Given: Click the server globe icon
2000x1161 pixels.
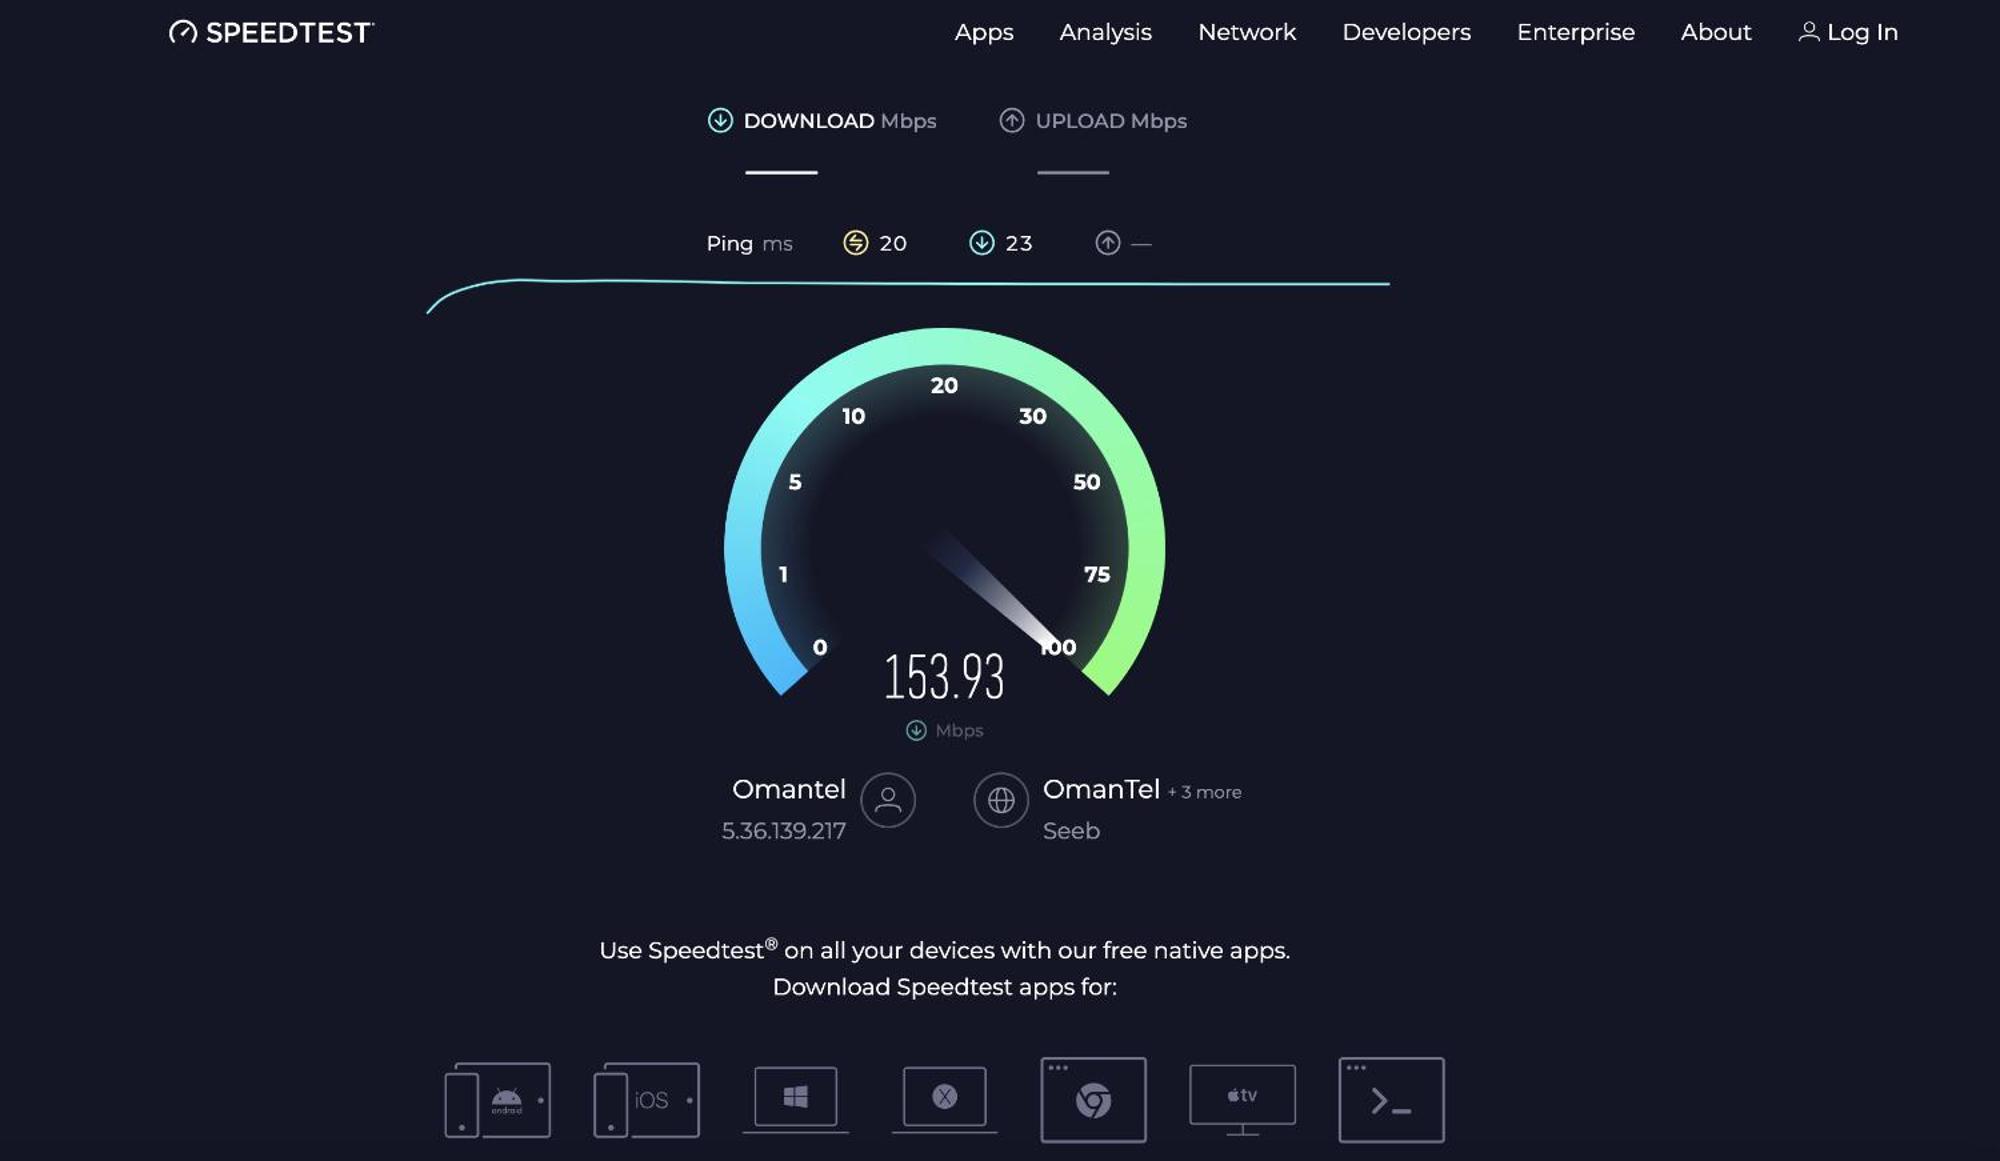Looking at the screenshot, I should click(x=1001, y=800).
